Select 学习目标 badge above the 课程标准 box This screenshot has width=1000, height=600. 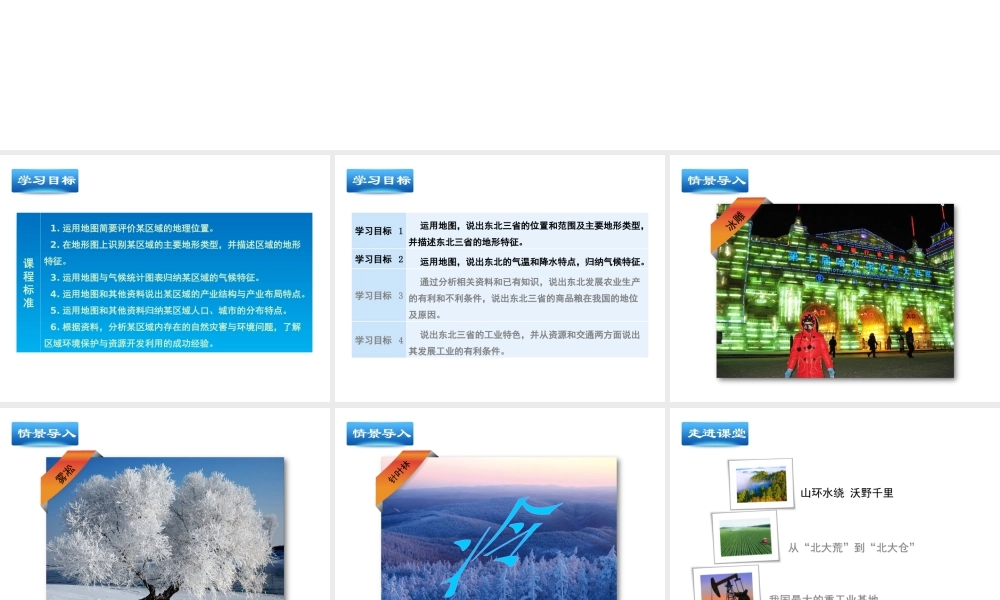[45, 180]
